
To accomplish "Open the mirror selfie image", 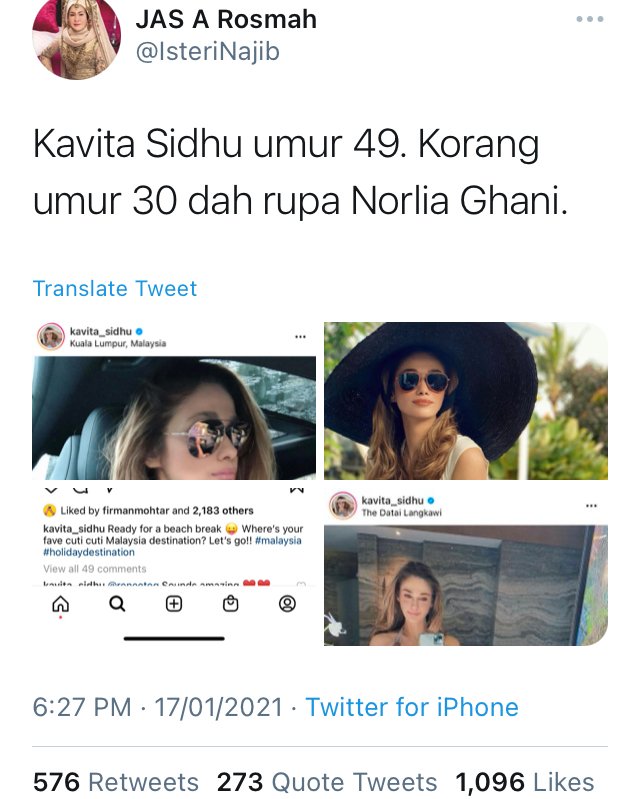I will point(466,585).
